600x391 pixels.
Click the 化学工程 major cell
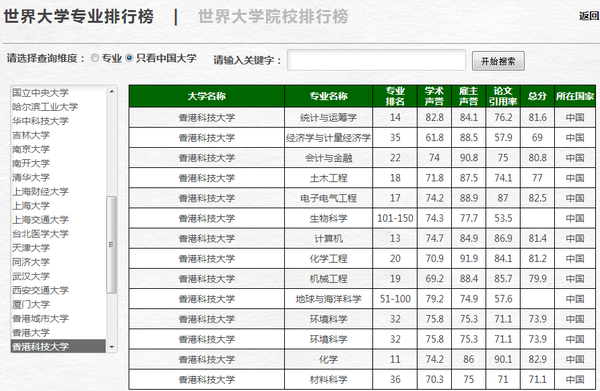tap(328, 259)
